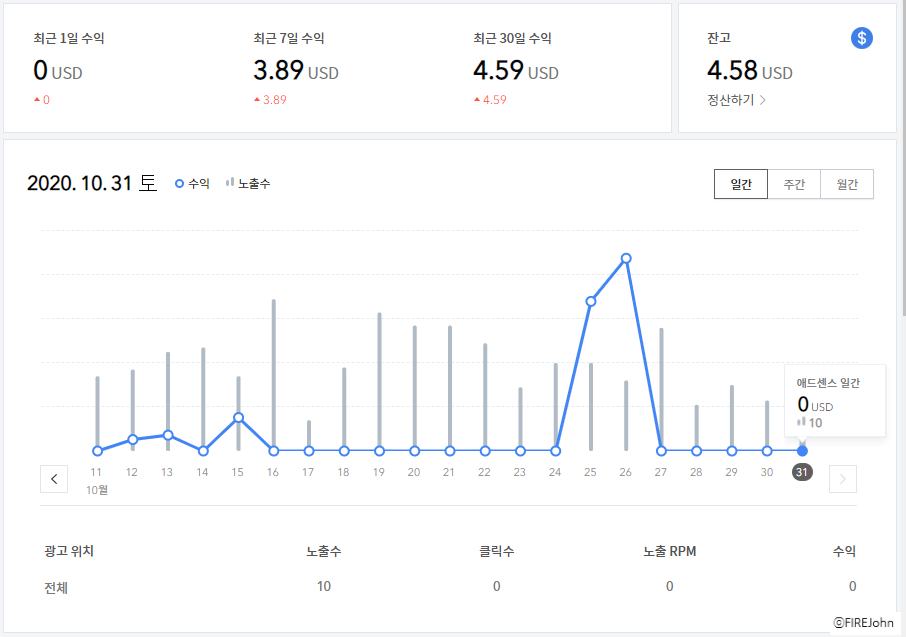Viewport: 906px width, 637px height.
Task: Switch to the 주간 weekly tab
Action: 794,184
